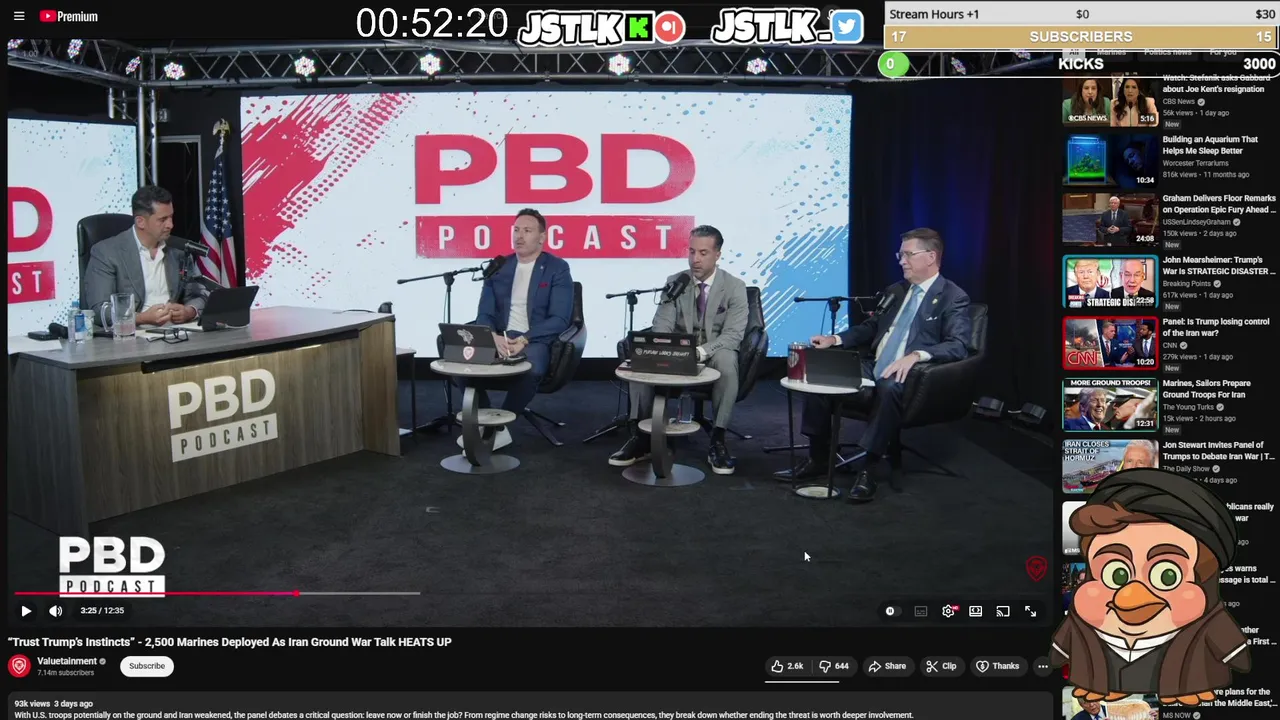Open Valuetainment channel name link
The width and height of the screenshot is (1280, 720).
click(67, 661)
